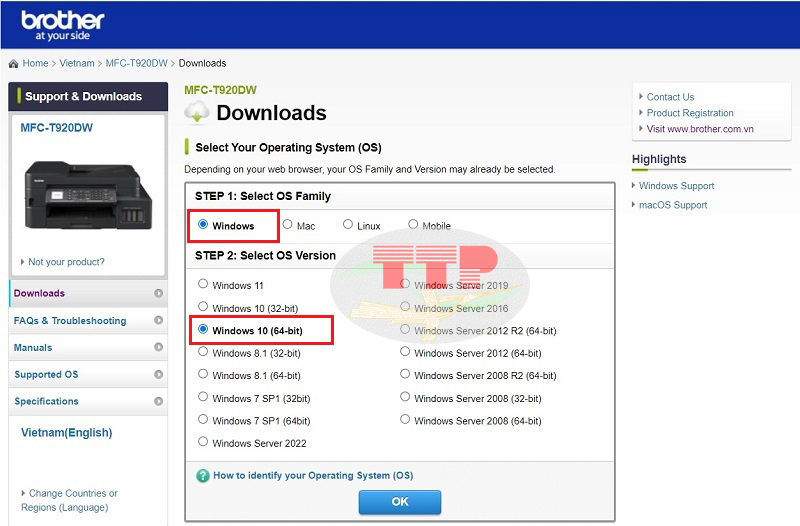Open Windows Support highlight link

677,186
